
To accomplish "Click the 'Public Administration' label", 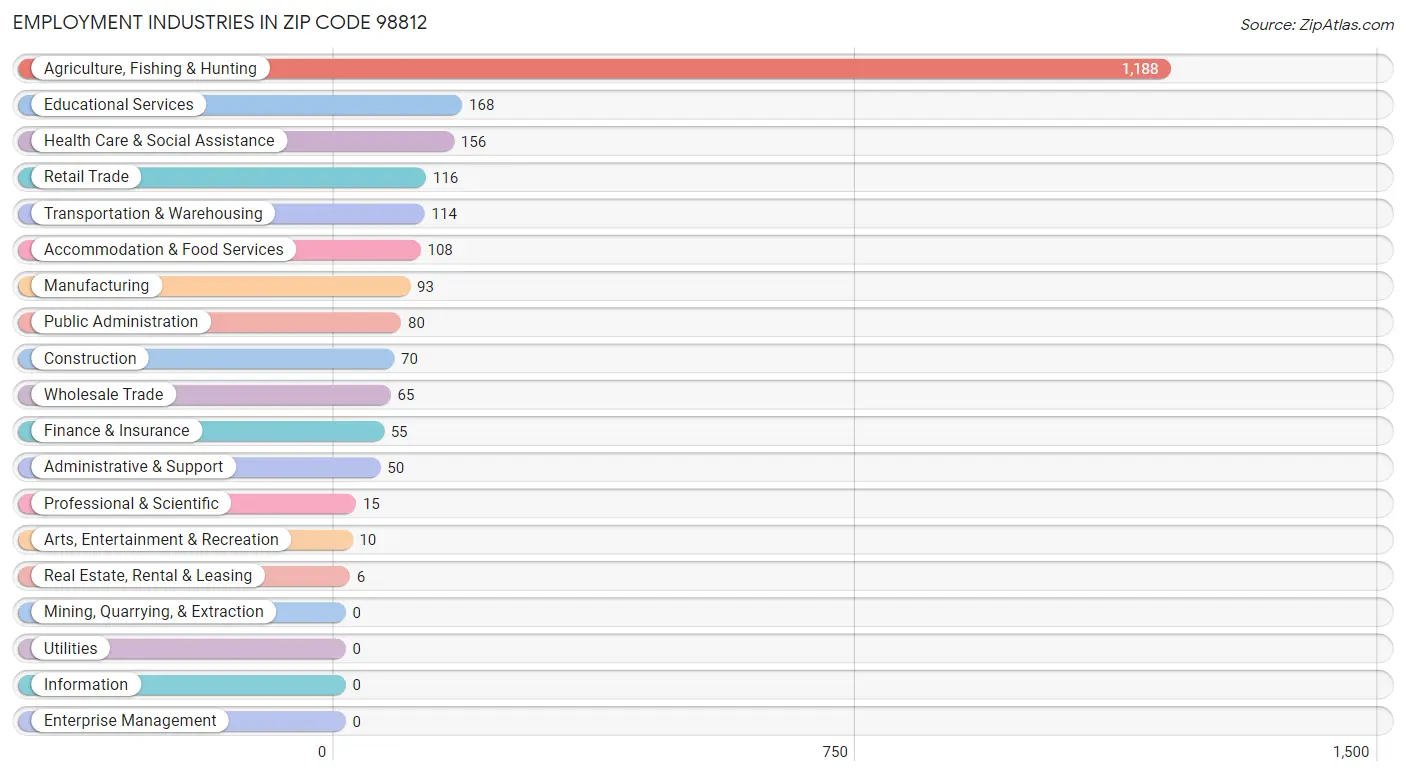I will coord(121,322).
